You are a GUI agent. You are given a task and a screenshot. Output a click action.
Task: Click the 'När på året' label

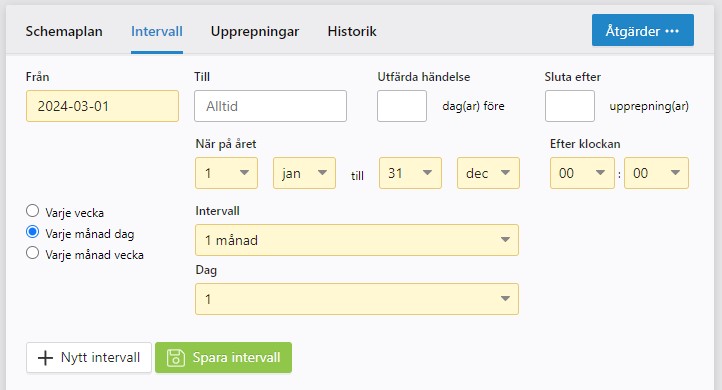pos(226,144)
